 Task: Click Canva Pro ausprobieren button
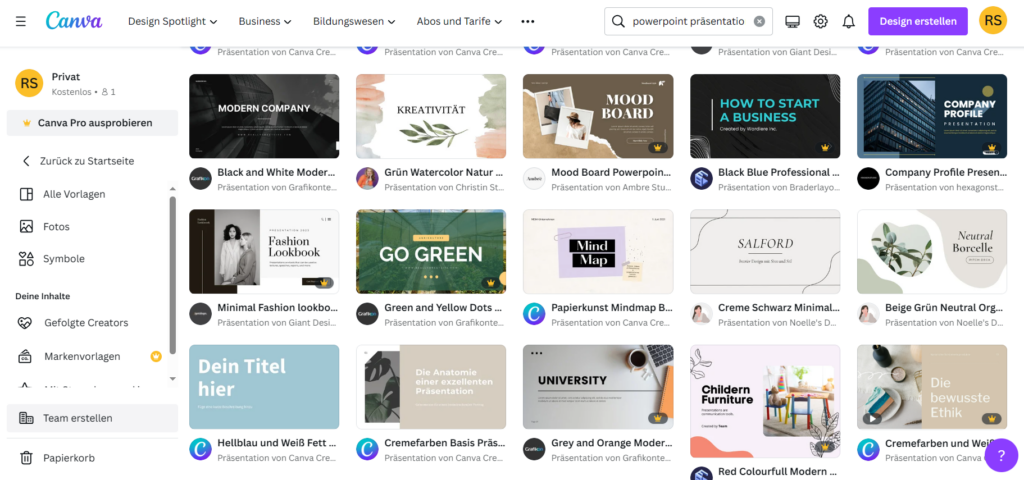tap(93, 123)
